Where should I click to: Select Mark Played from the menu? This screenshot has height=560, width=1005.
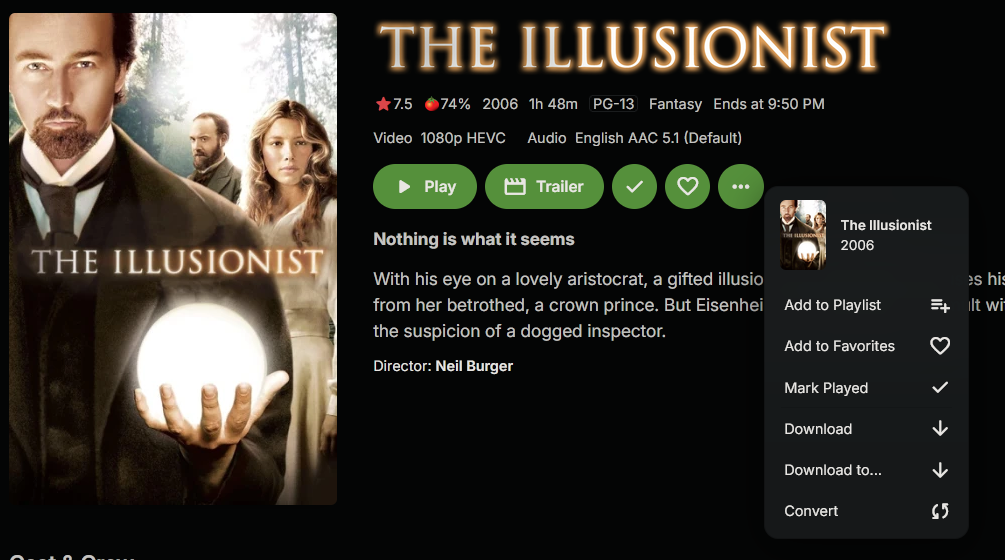(866, 388)
